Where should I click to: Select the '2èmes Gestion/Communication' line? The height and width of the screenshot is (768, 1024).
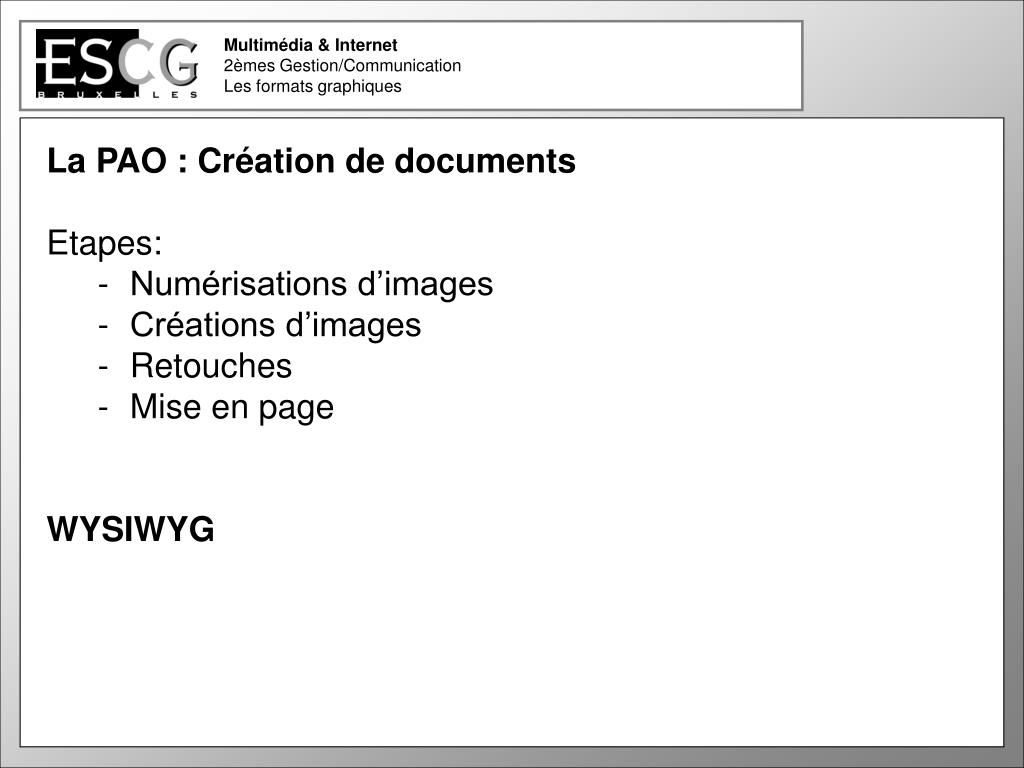point(342,65)
